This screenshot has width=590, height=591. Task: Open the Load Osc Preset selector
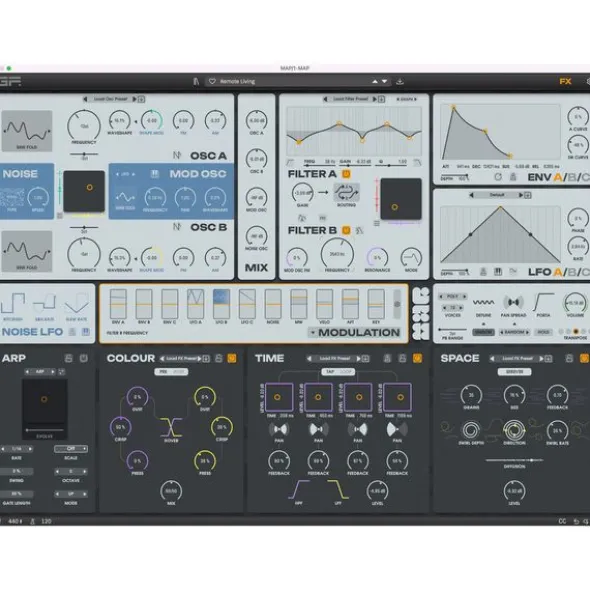(x=110, y=99)
